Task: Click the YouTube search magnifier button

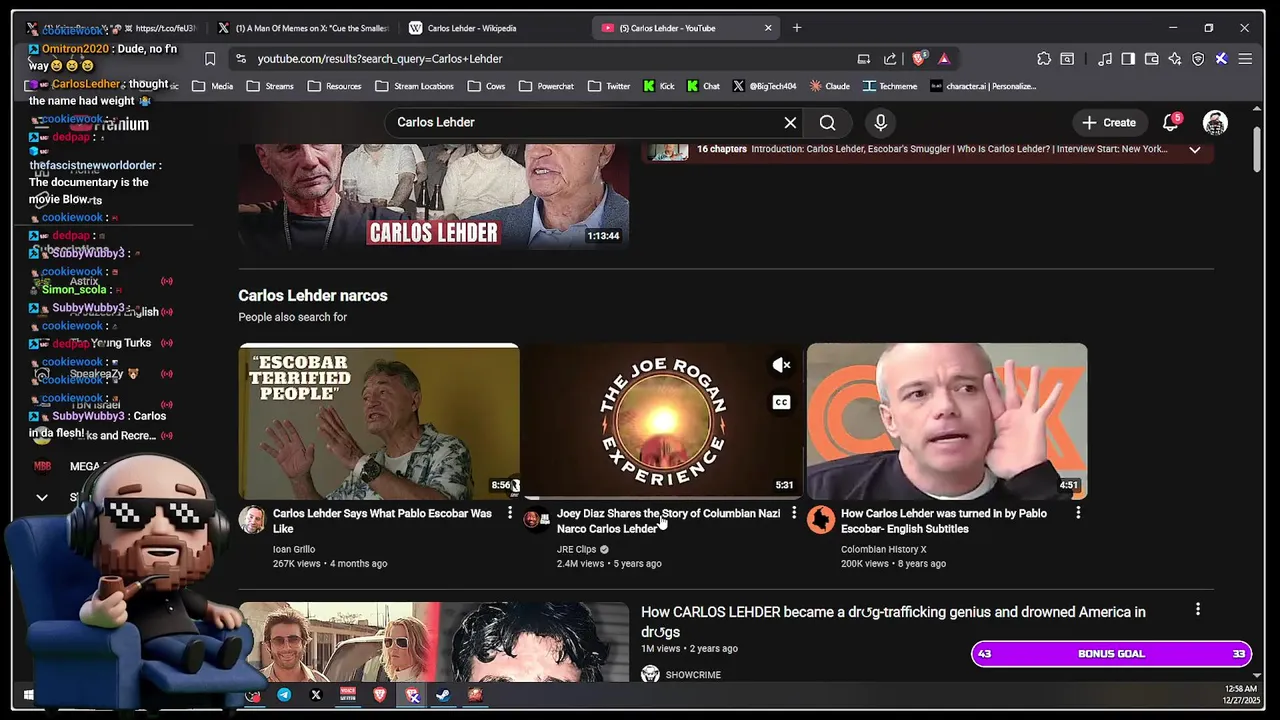Action: coord(827,122)
